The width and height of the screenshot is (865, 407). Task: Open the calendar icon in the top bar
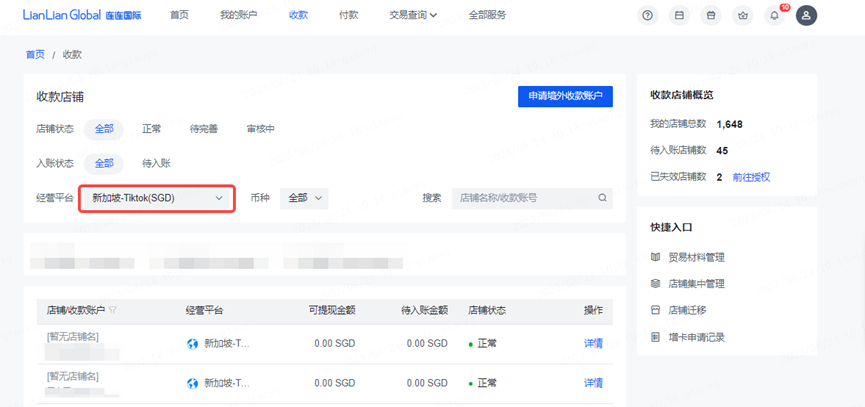(x=711, y=15)
